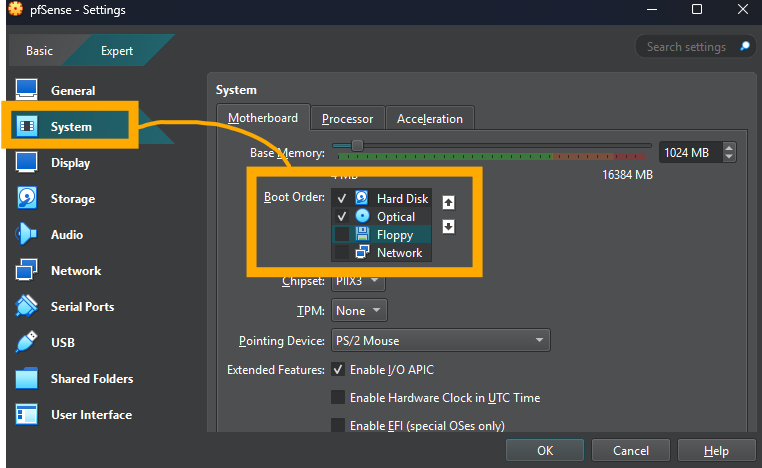
Task: Click the Hard Disk icon in boot order
Action: click(362, 198)
